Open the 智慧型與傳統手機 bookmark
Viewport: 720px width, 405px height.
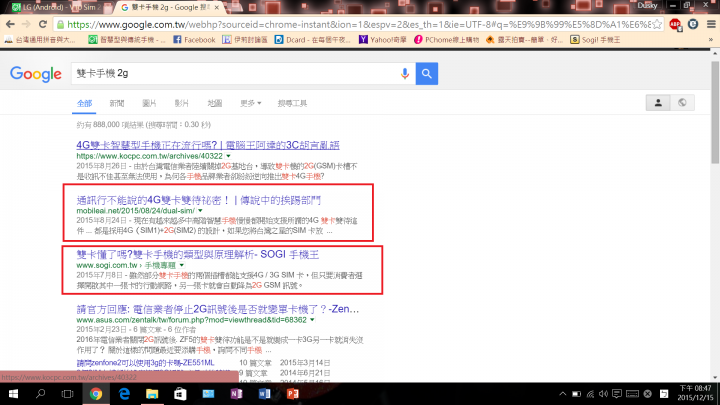tap(127, 40)
